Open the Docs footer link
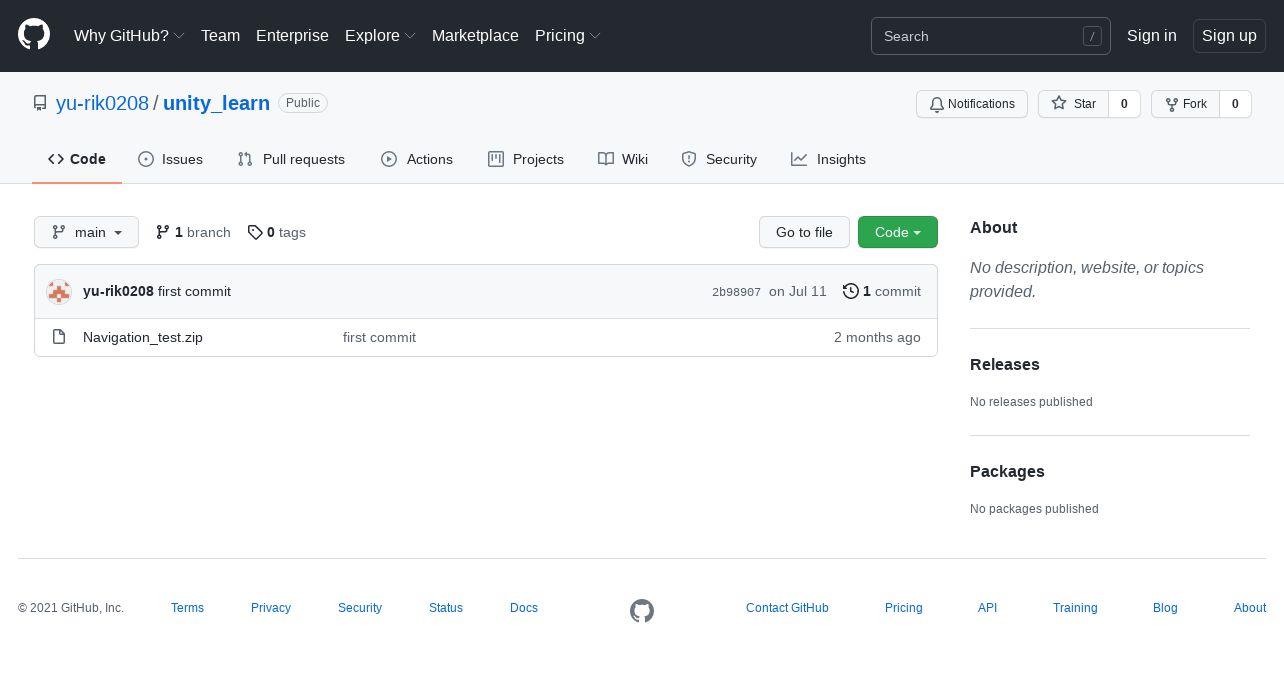1284x673 pixels. pos(524,608)
